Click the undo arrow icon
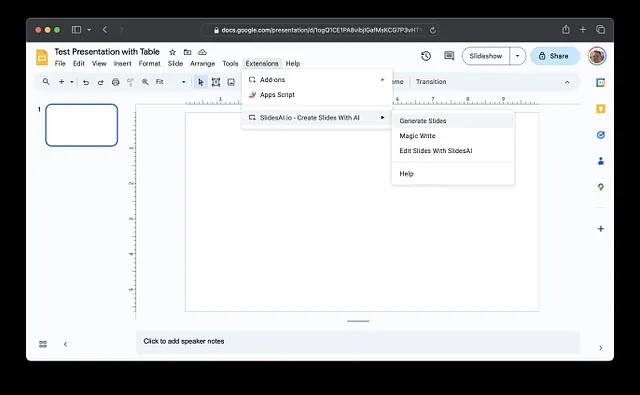Image resolution: width=640 pixels, height=395 pixels. coord(86,82)
